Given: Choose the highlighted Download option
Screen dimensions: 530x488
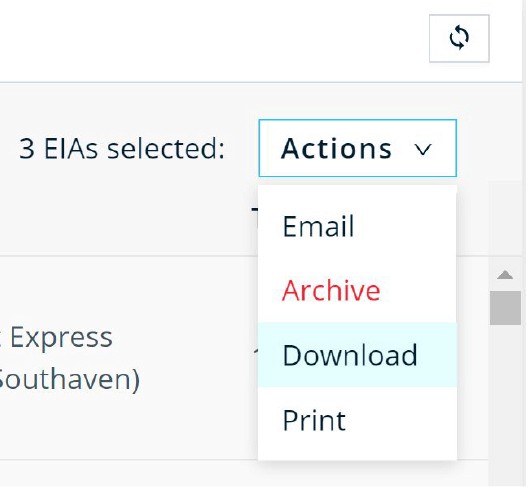Looking at the screenshot, I should [x=357, y=355].
